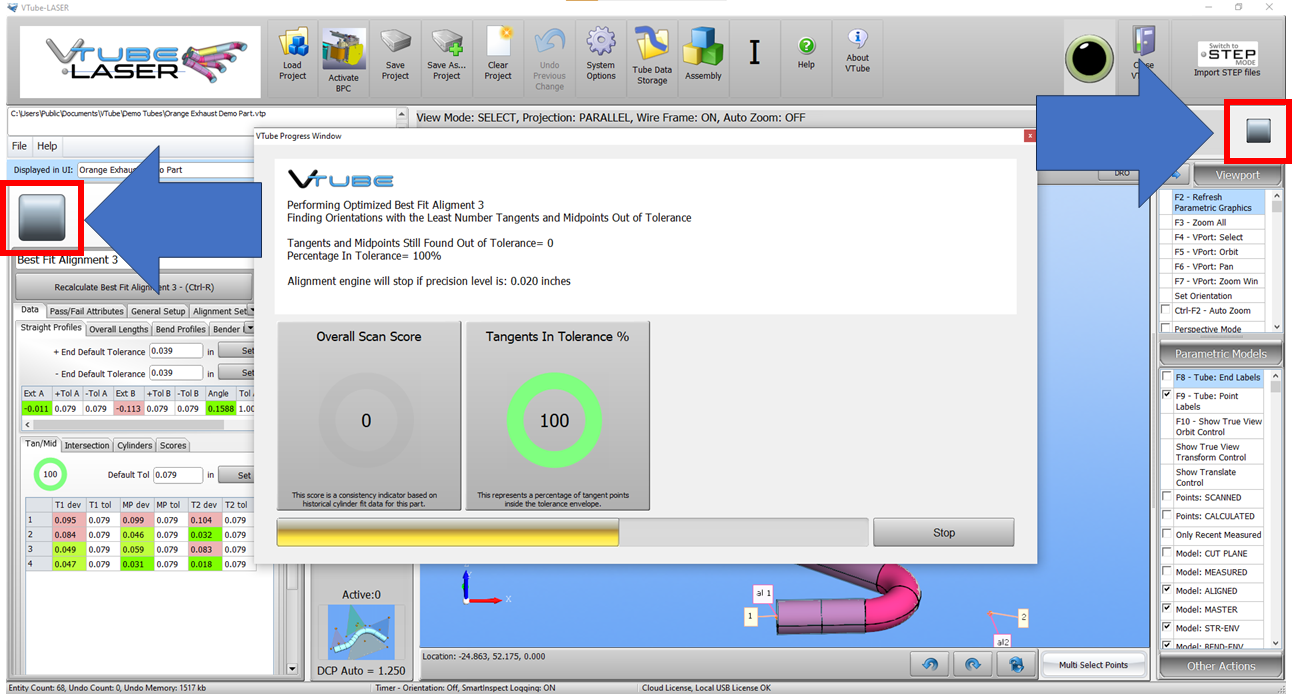
Task: Toggle Ctrl-F2 Auto Zoom checkbox
Action: [x=1166, y=311]
